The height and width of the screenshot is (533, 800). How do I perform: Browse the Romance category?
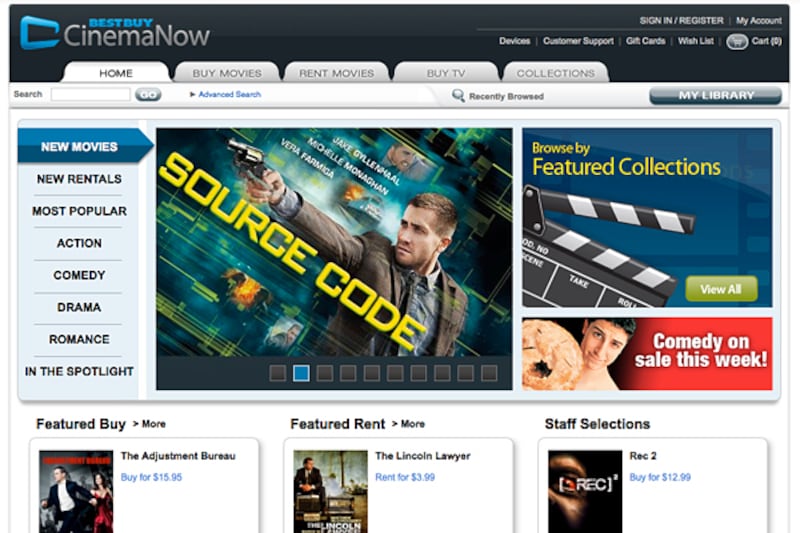(79, 339)
